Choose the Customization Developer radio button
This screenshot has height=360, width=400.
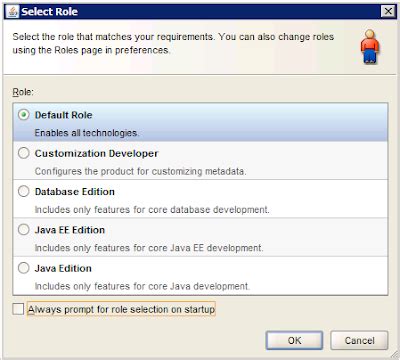click(23, 153)
